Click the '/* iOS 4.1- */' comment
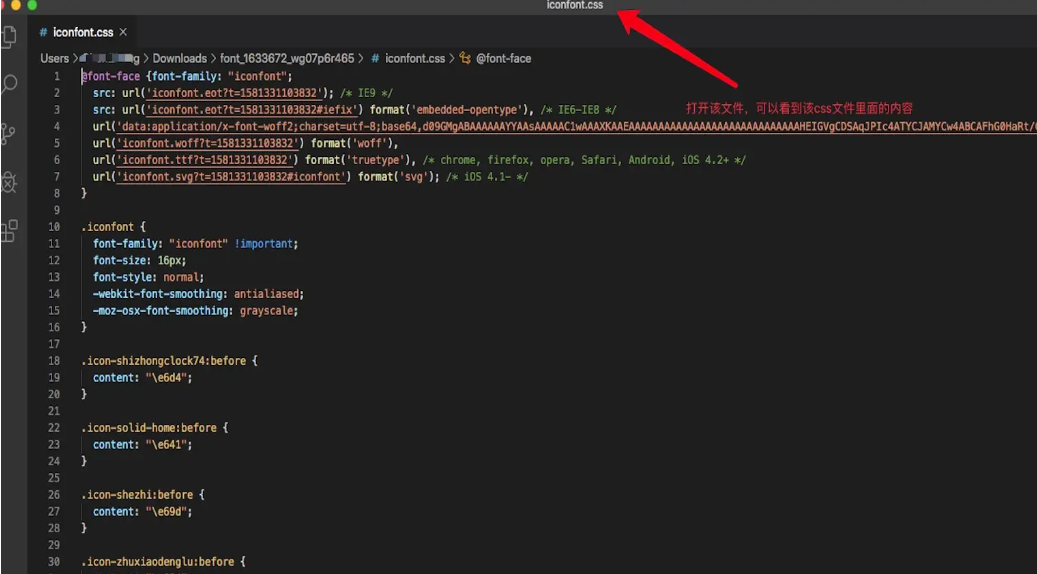 click(487, 177)
